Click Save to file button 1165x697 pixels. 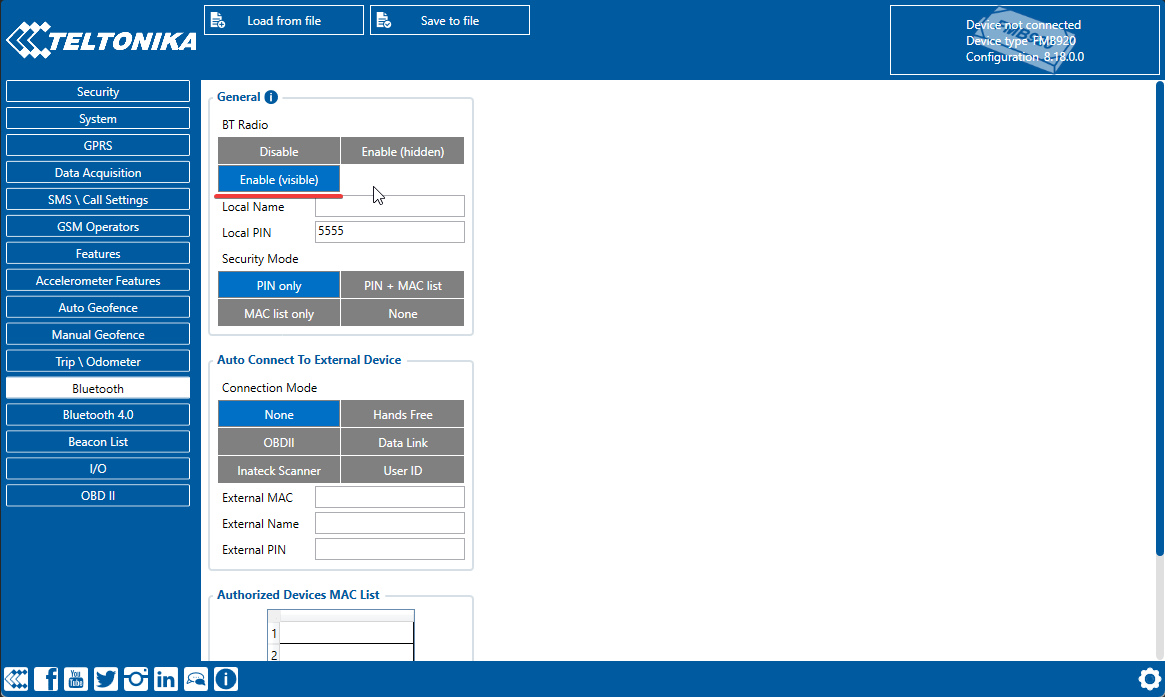[x=450, y=20]
